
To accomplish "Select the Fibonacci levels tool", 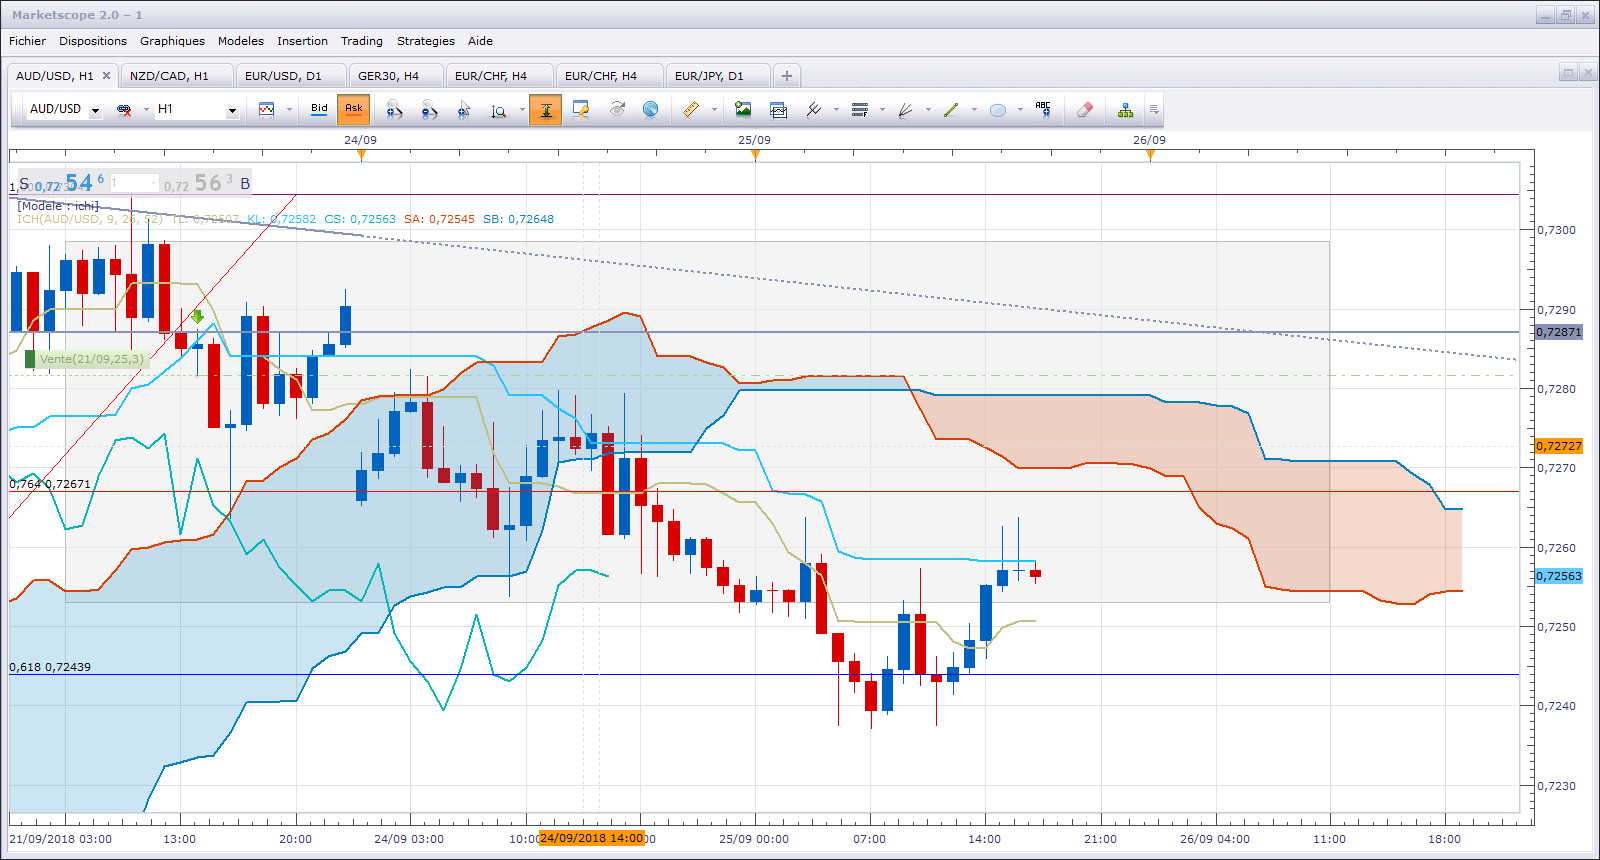I will tap(859, 110).
